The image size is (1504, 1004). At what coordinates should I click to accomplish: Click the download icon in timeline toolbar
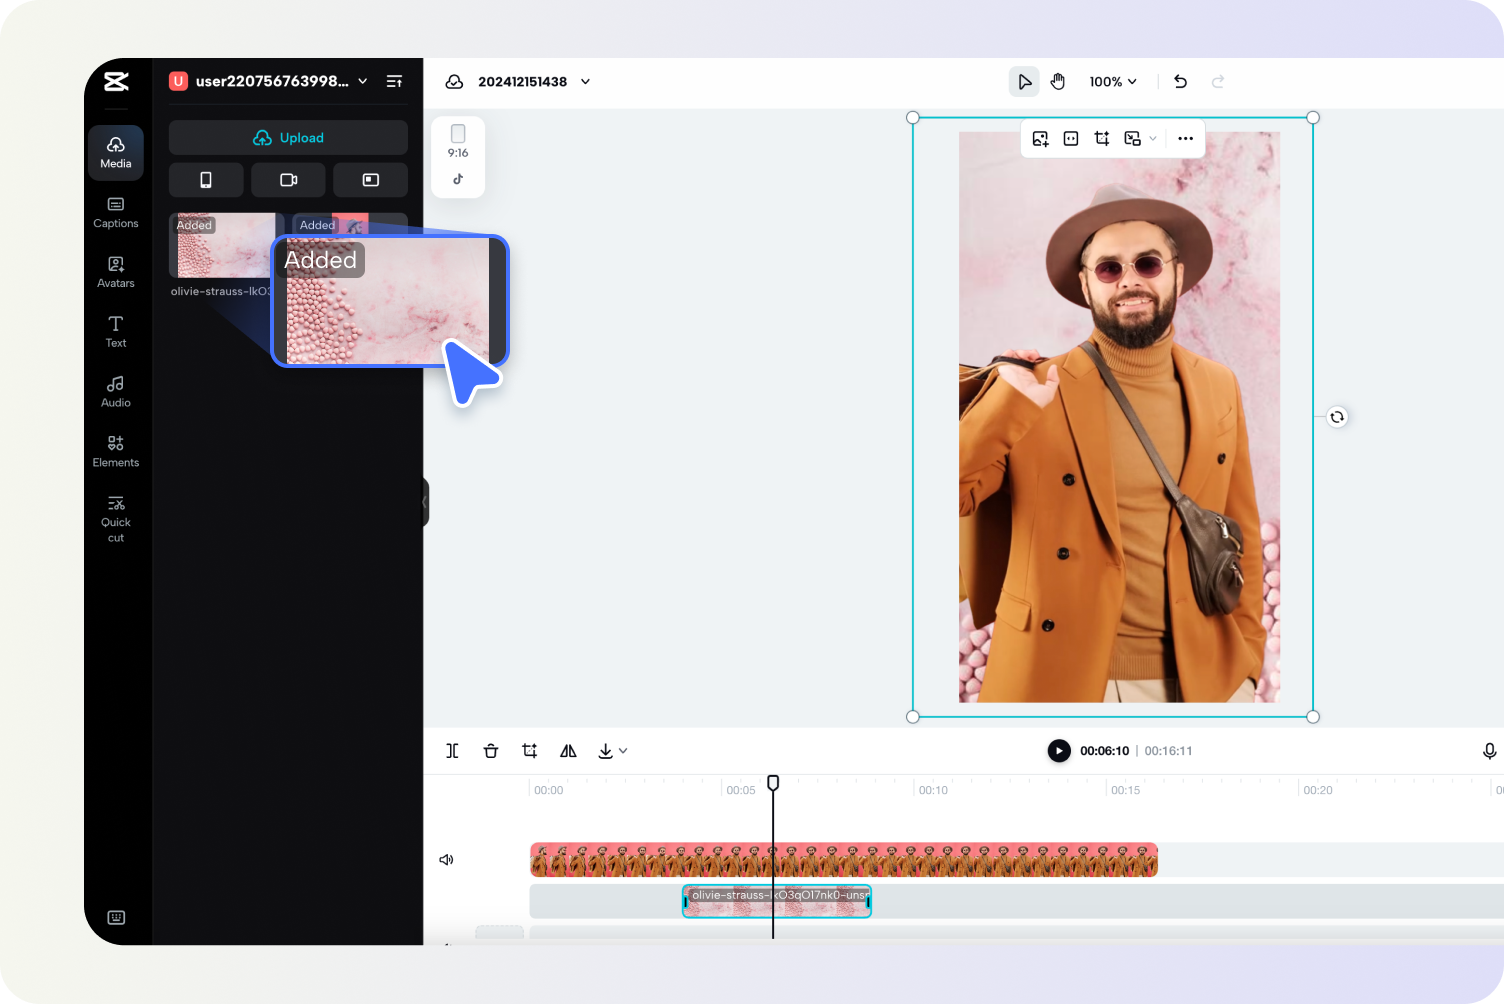point(605,751)
